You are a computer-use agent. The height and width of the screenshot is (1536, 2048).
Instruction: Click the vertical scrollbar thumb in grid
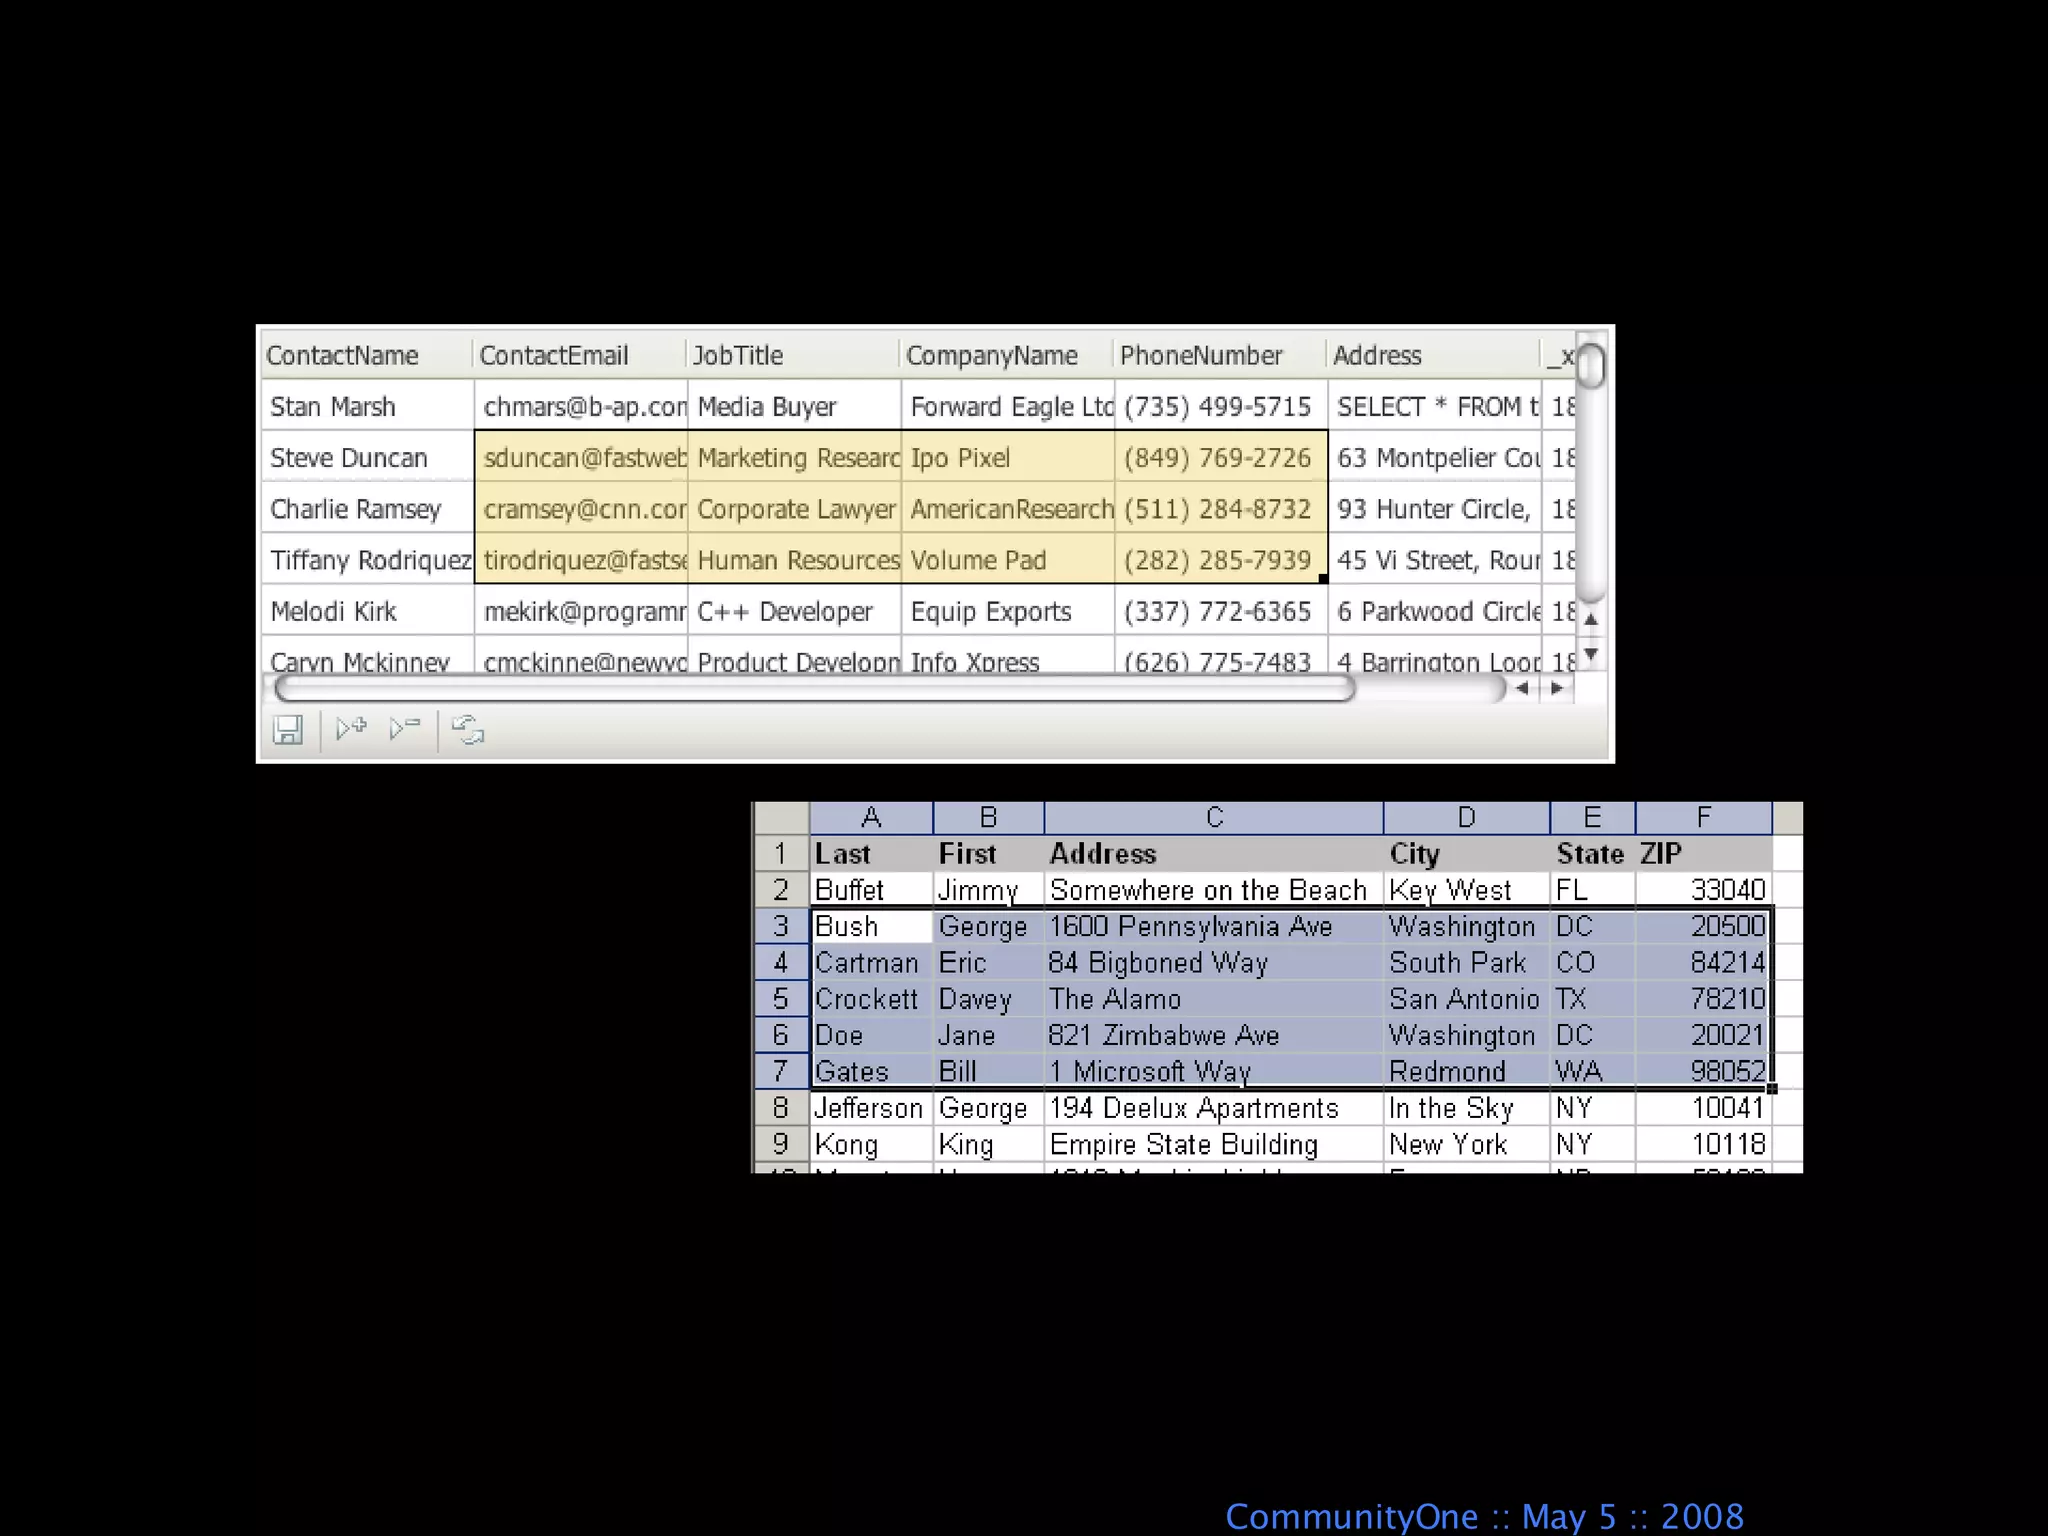pyautogui.click(x=1591, y=365)
